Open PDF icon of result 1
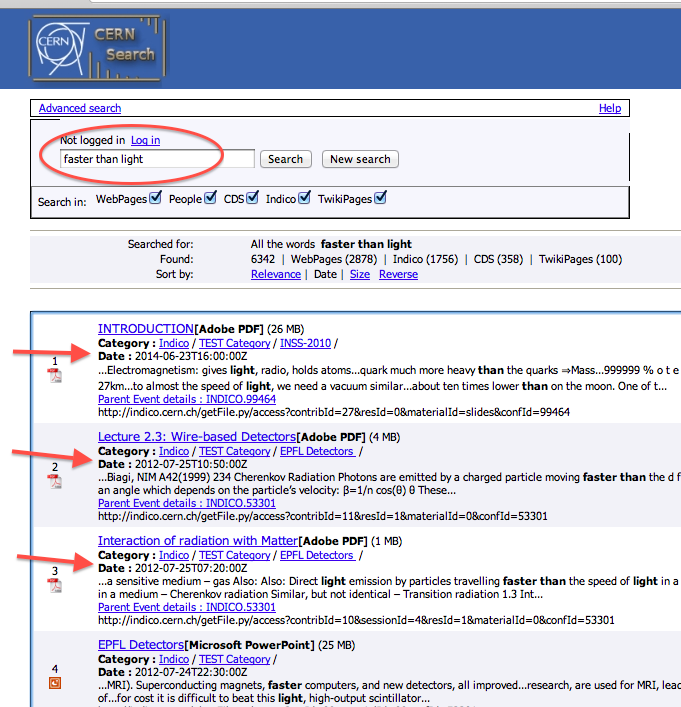The image size is (681, 707). pyautogui.click(x=55, y=376)
